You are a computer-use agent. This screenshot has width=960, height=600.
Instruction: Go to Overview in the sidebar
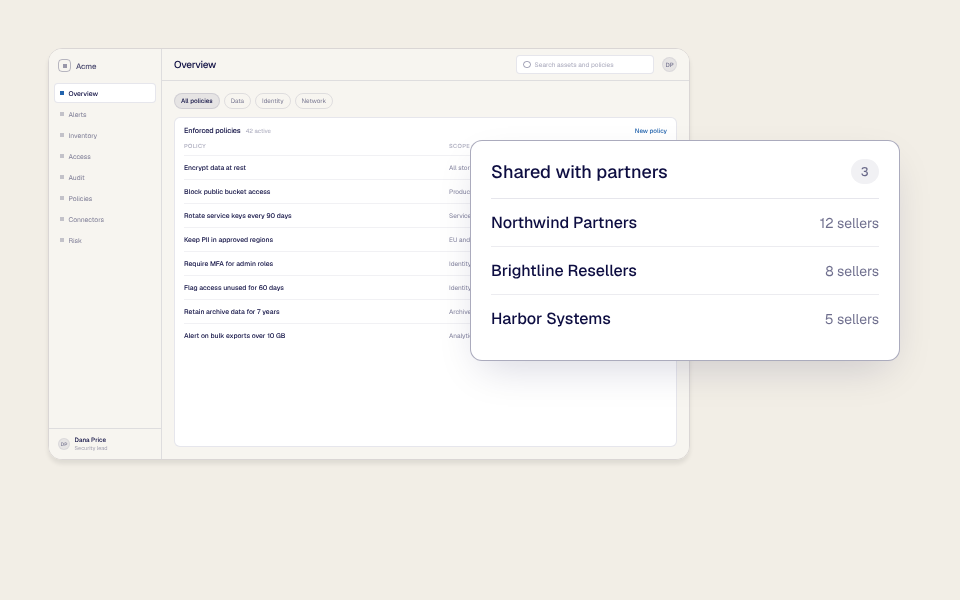click(105, 93)
